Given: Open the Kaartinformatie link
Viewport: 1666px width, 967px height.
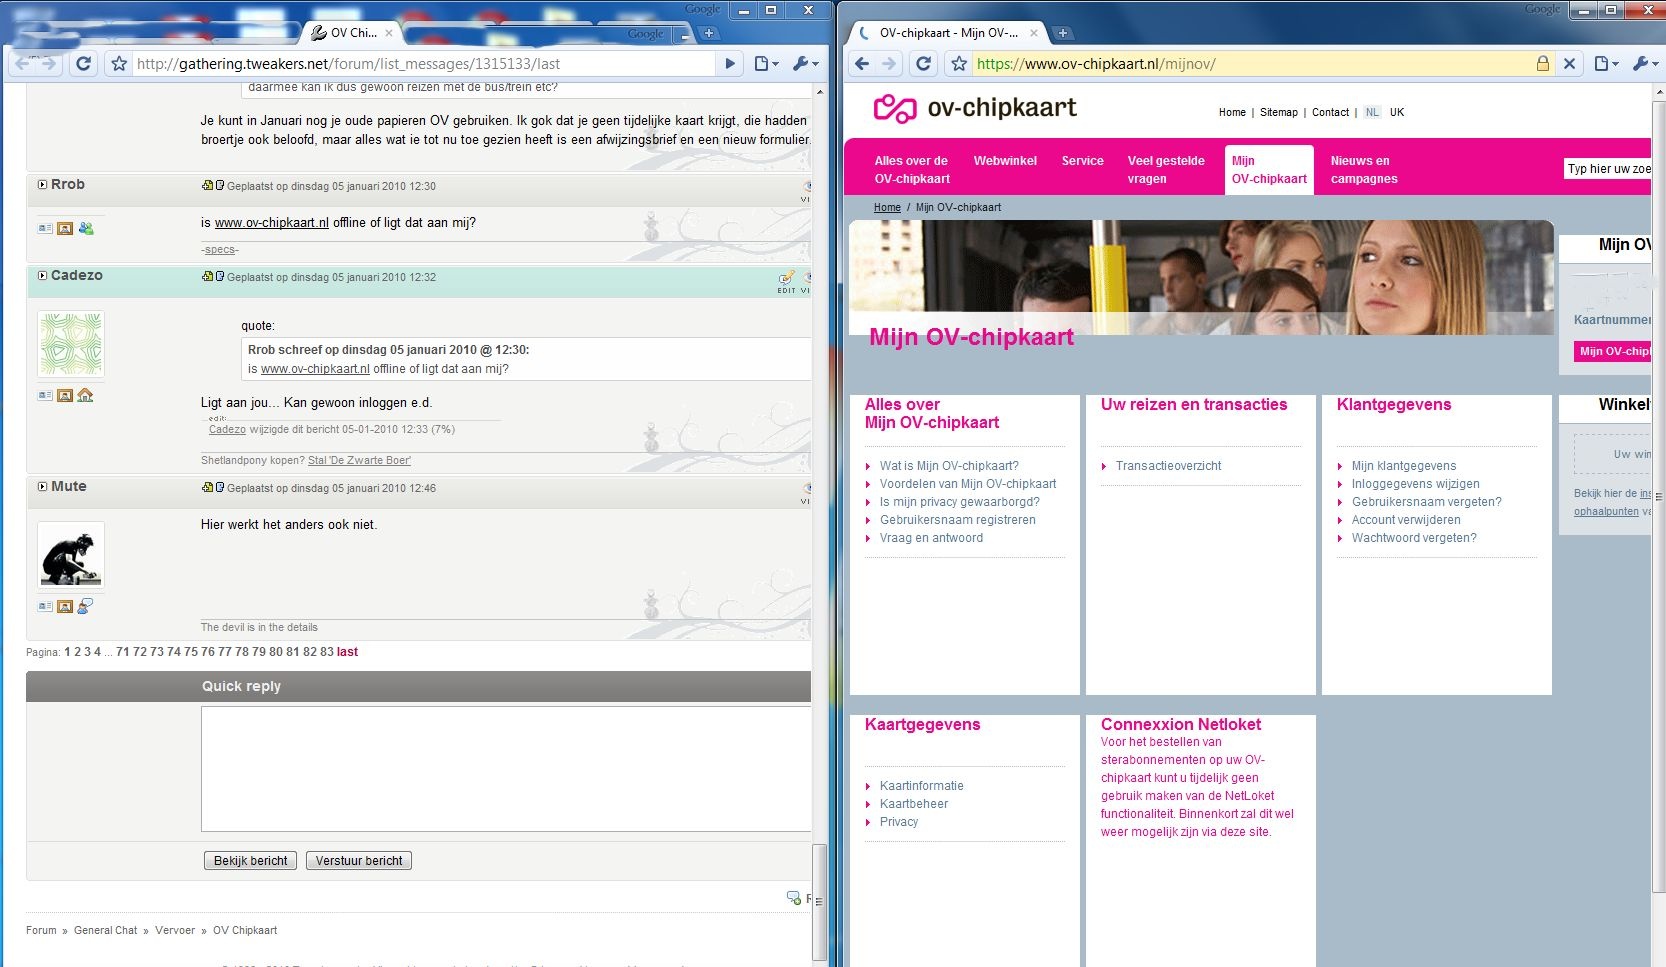Looking at the screenshot, I should click(921, 786).
